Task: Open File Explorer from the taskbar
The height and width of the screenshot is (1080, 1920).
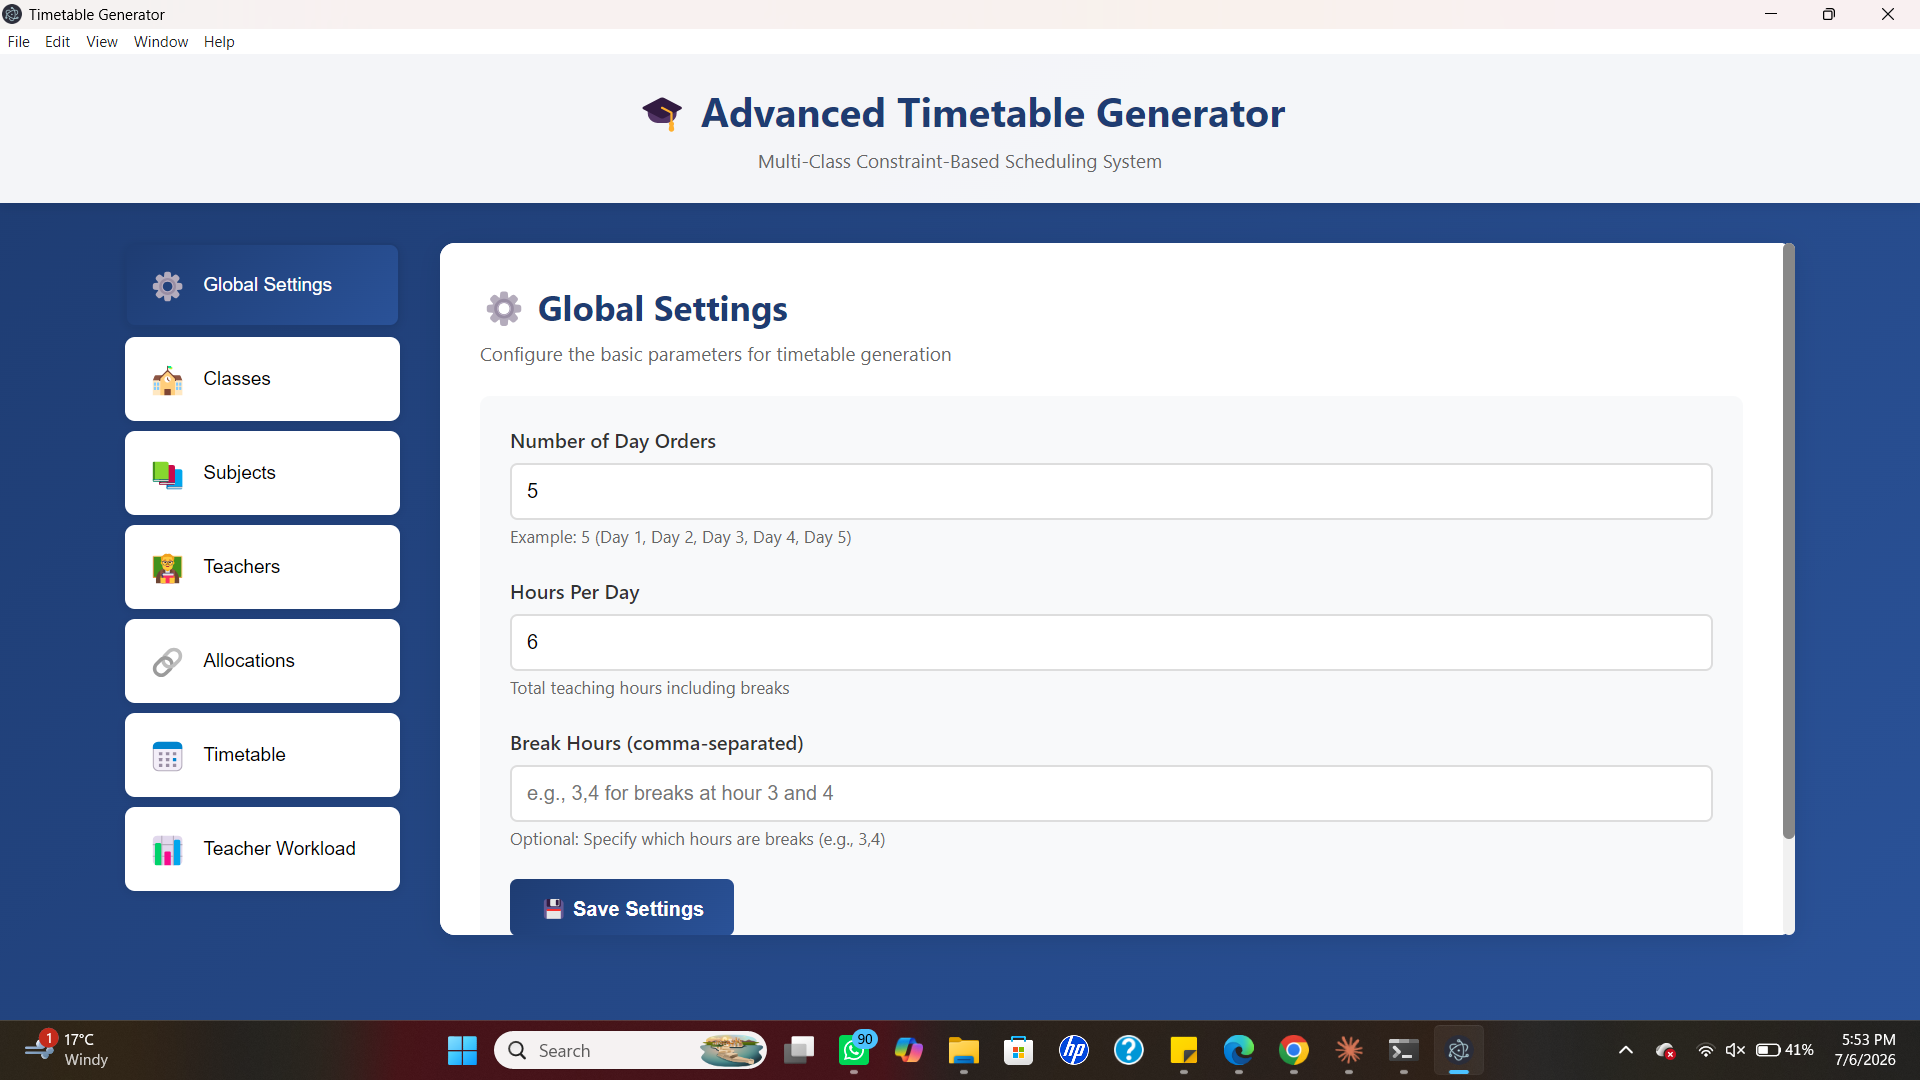Action: click(964, 1051)
